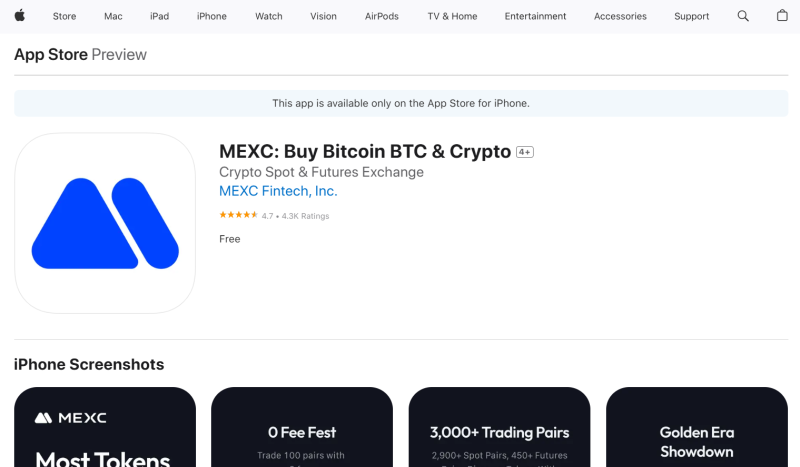View Golden Era Showdown screenshot
The width and height of the screenshot is (800, 467).
[697, 427]
